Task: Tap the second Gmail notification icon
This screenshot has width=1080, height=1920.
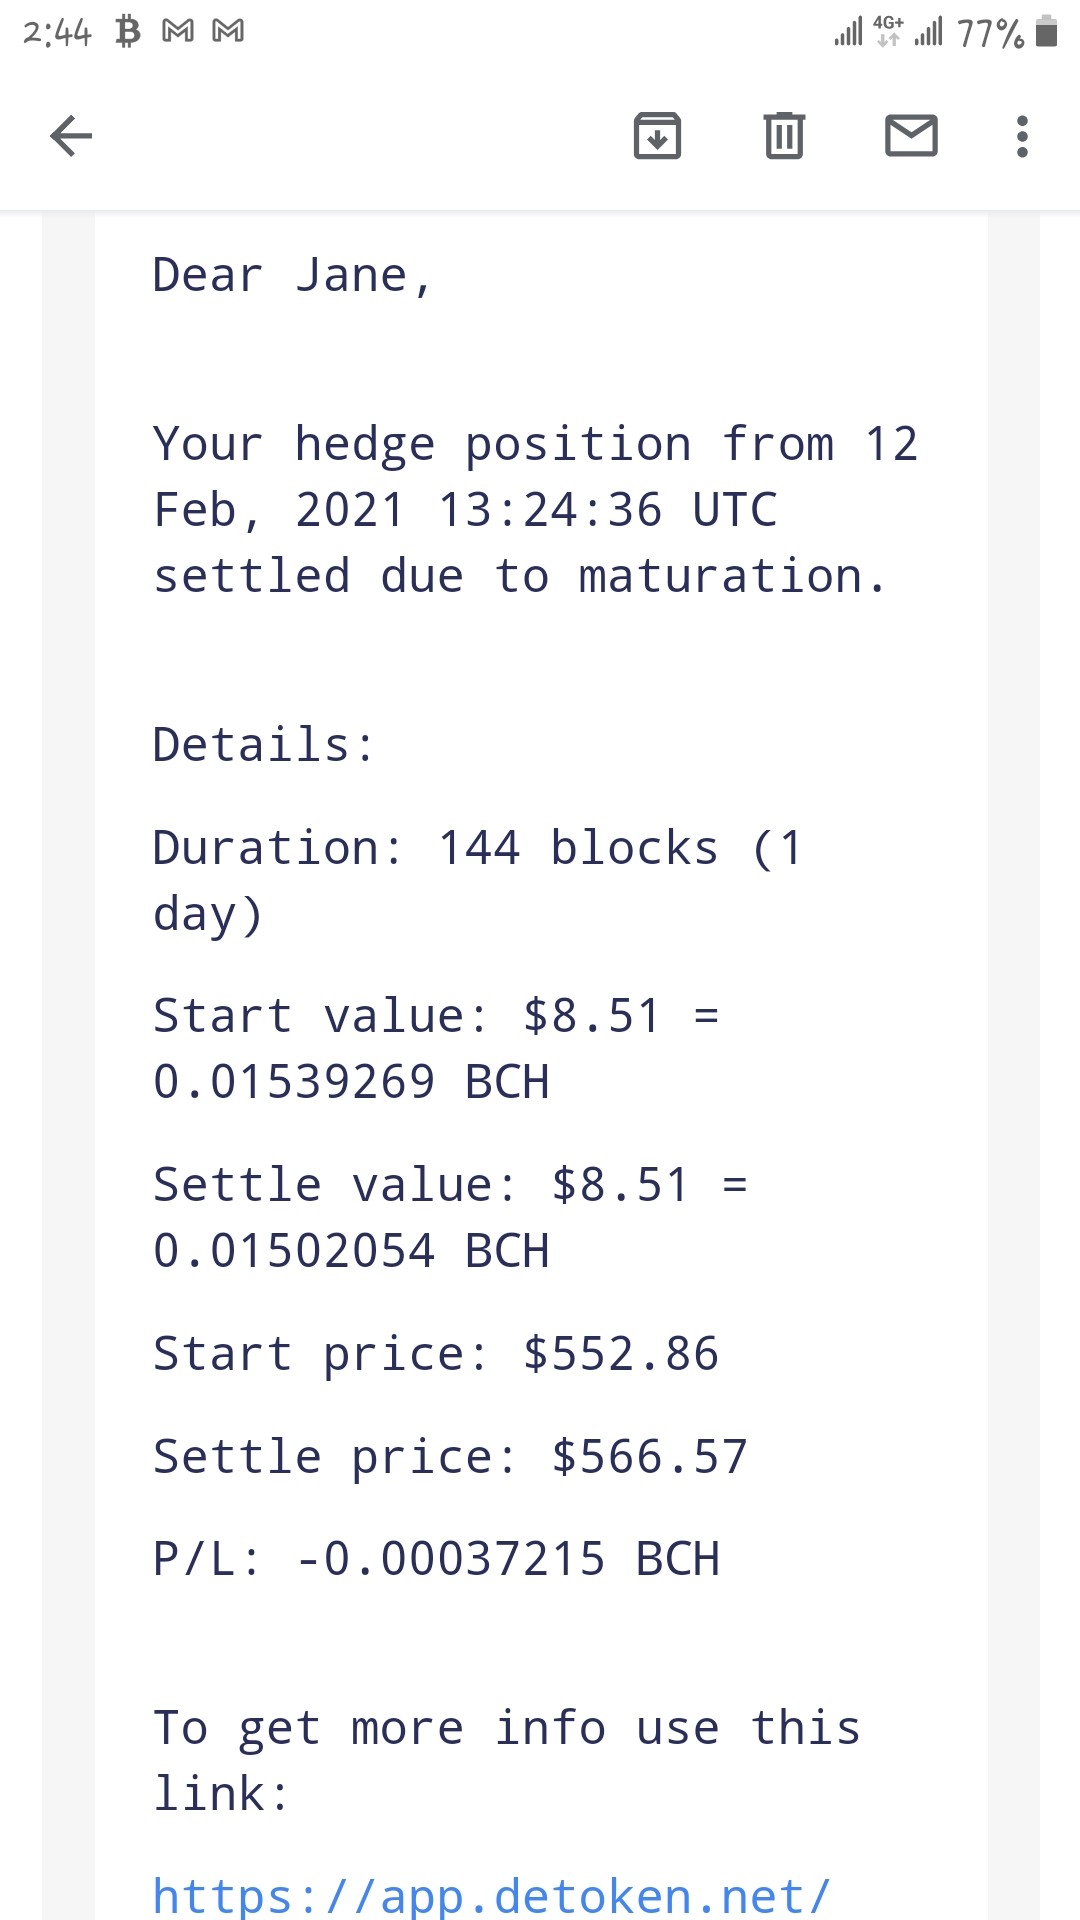Action: (228, 32)
